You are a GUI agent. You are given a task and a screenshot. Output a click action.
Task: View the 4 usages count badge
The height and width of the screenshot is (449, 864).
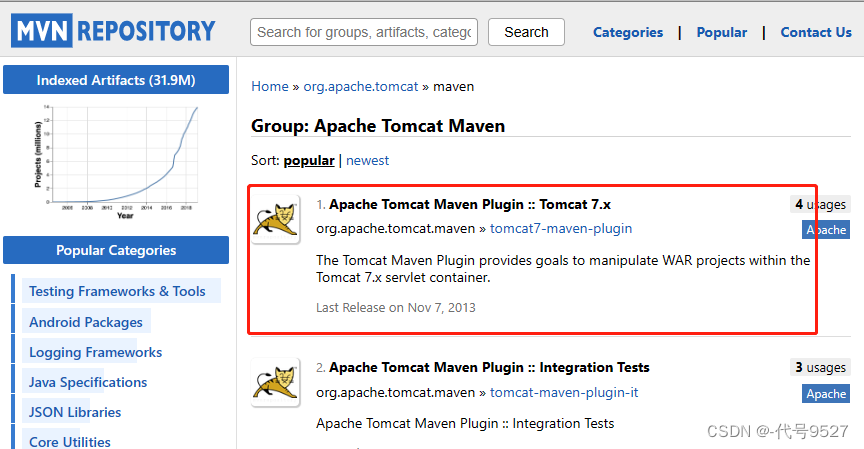[x=819, y=204]
